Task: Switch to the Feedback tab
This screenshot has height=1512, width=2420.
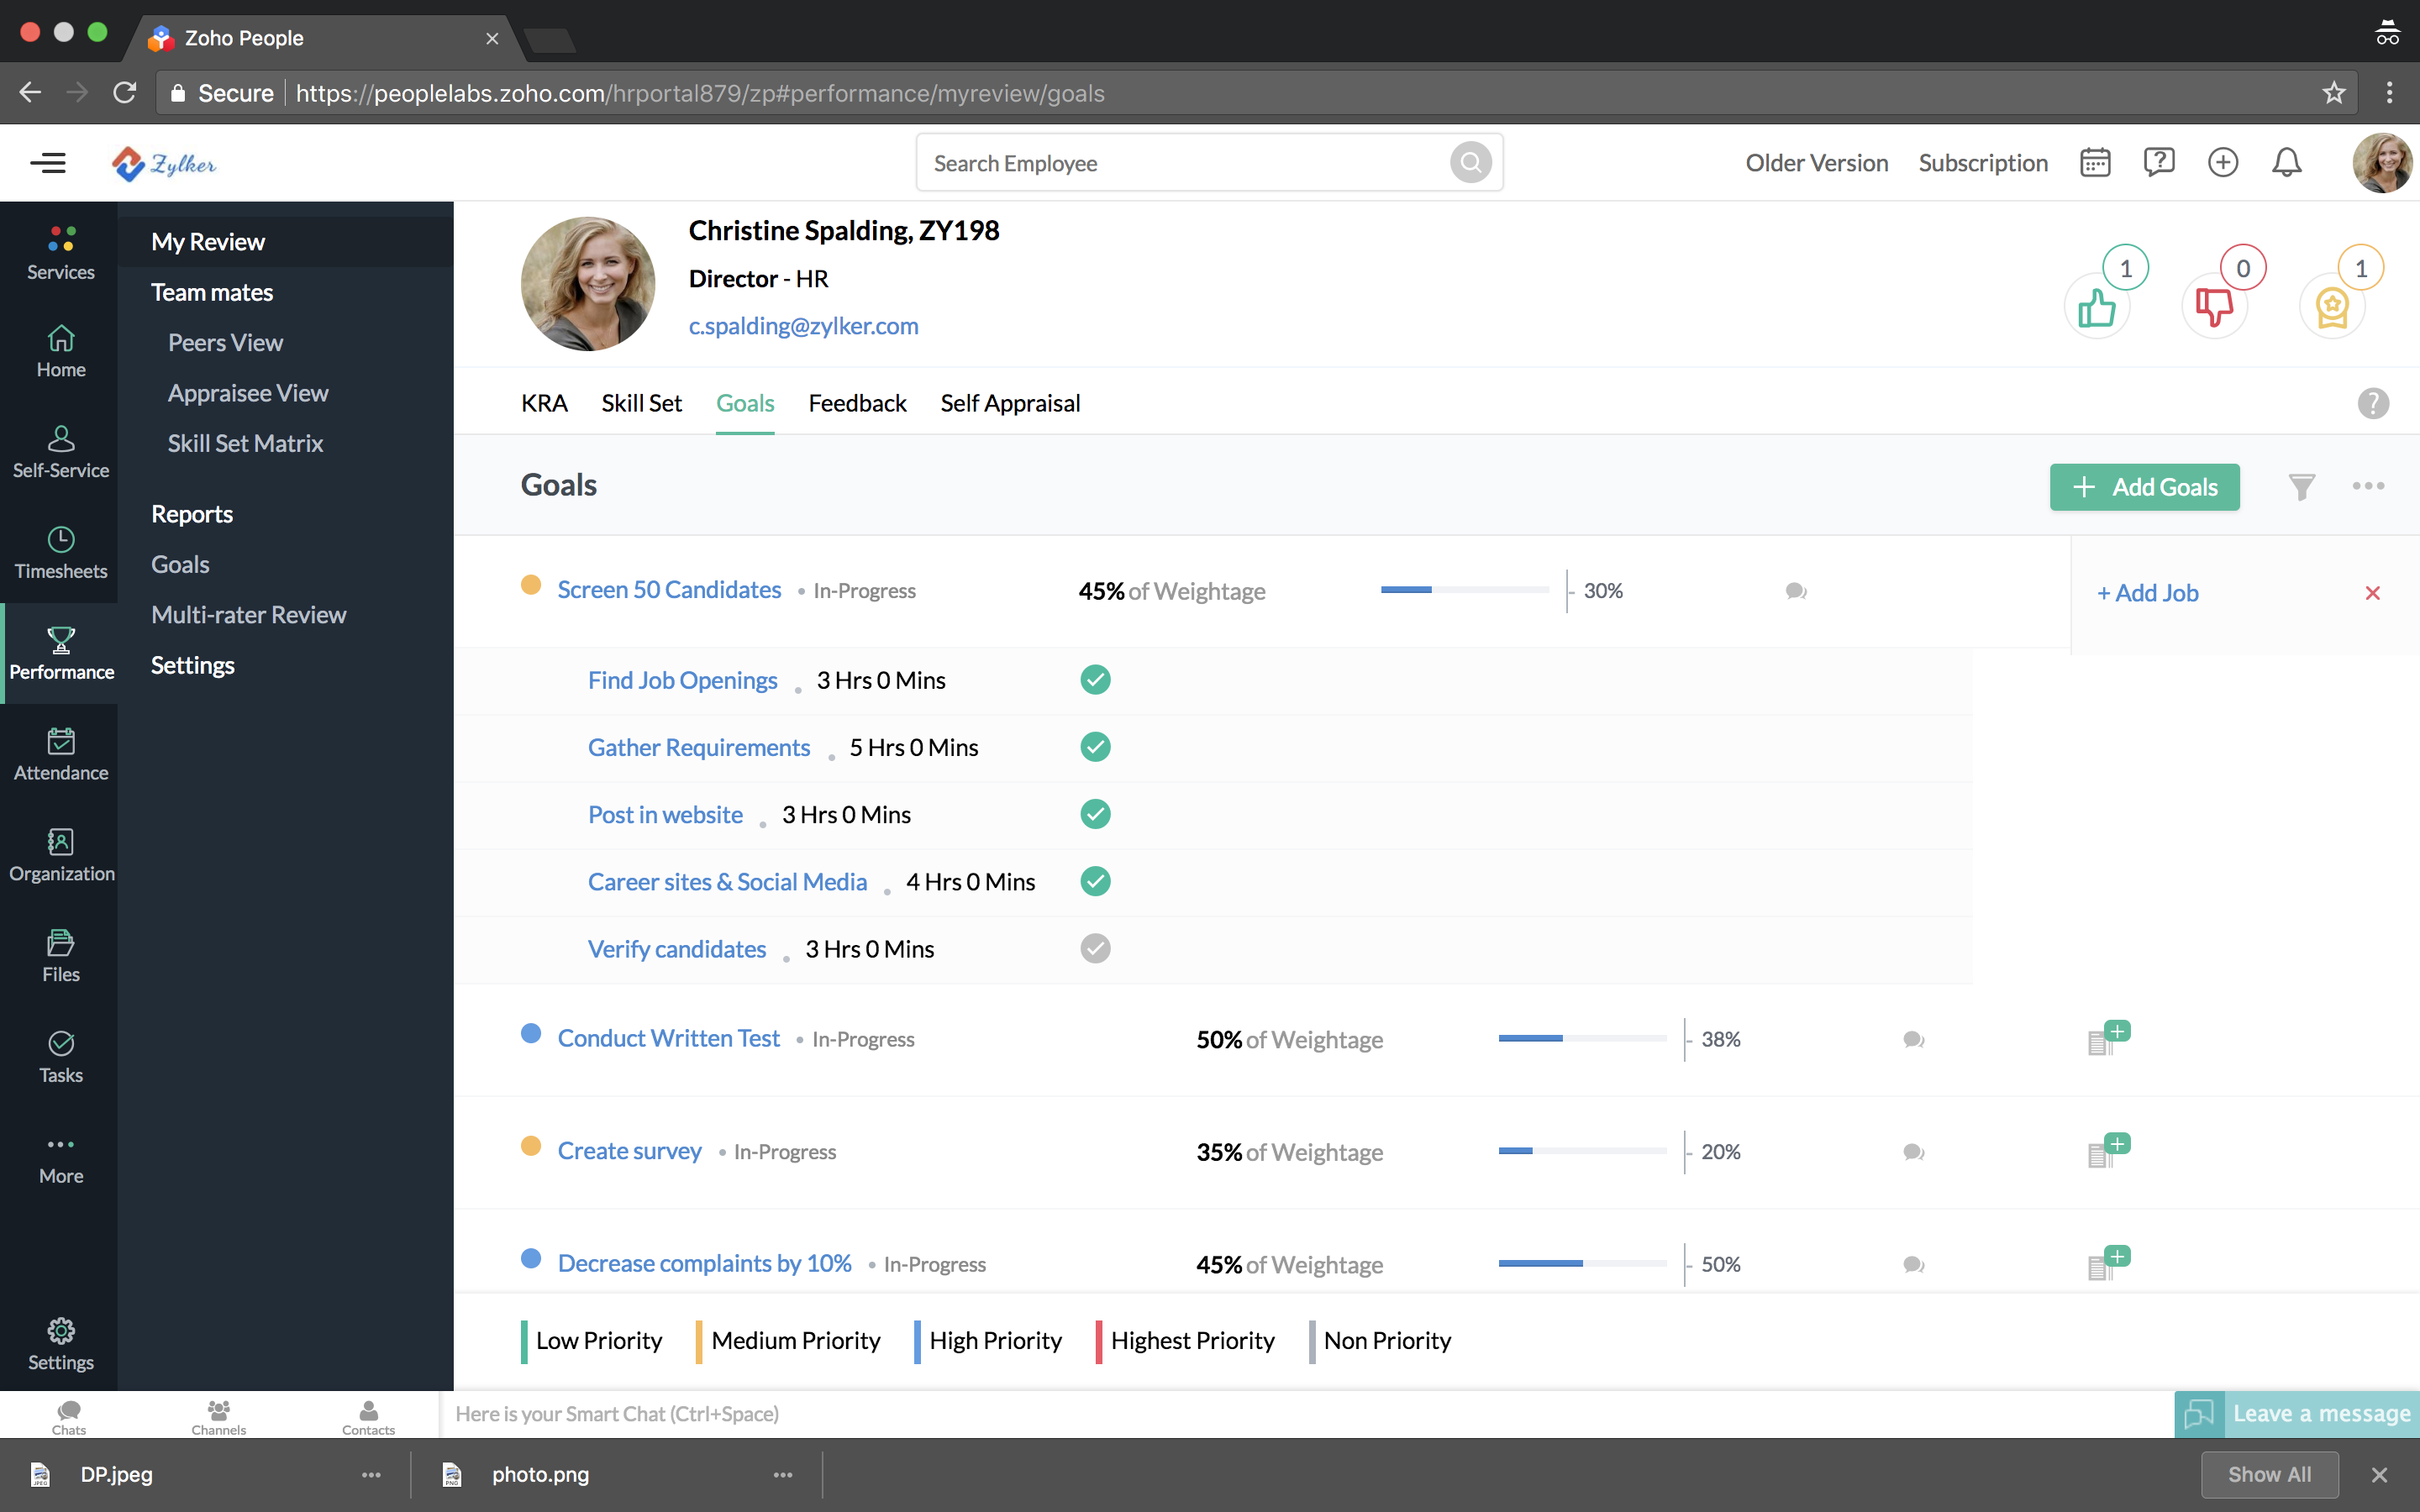Action: tap(857, 403)
